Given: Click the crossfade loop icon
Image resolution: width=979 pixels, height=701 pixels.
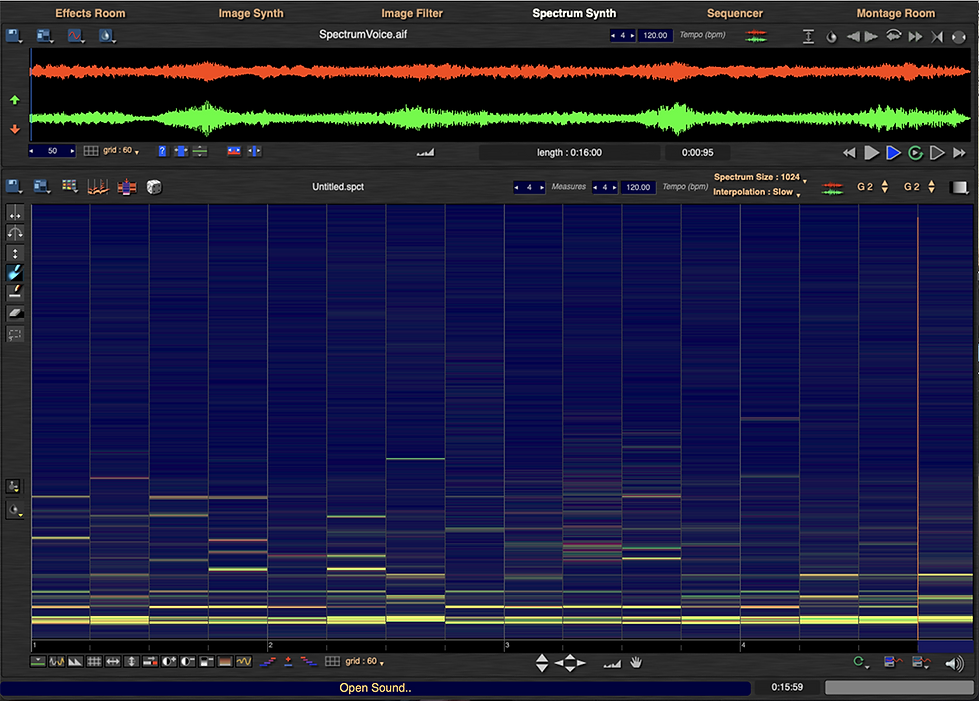Looking at the screenshot, I should tap(893, 36).
